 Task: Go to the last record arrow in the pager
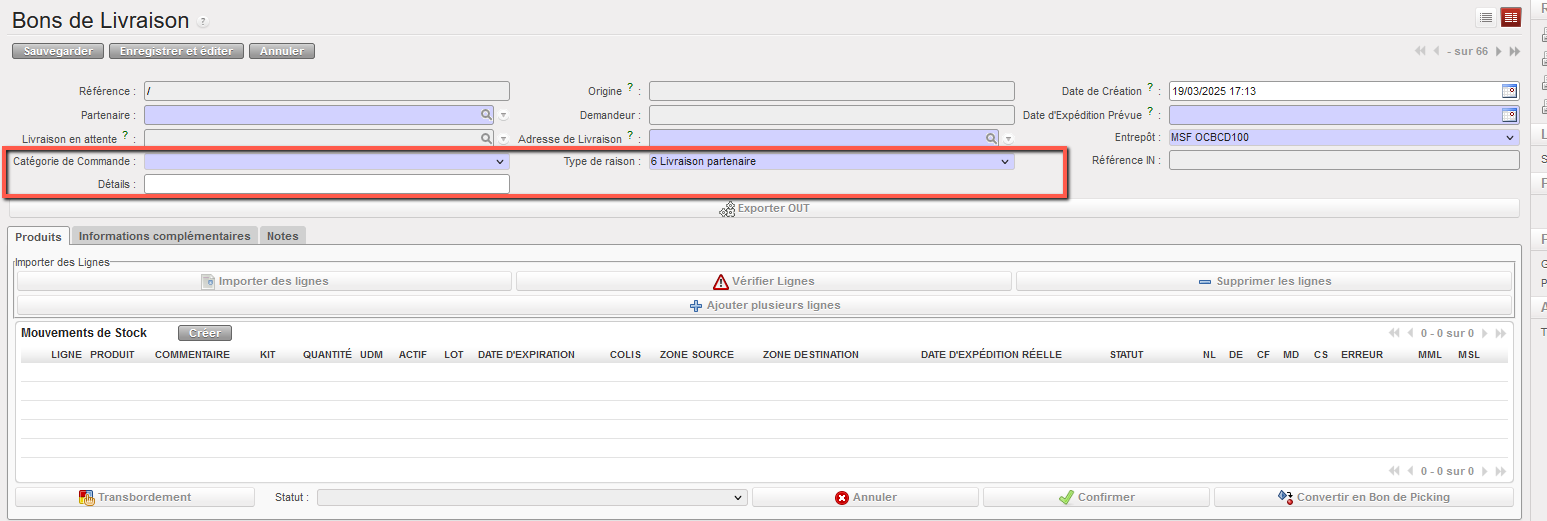click(1514, 51)
